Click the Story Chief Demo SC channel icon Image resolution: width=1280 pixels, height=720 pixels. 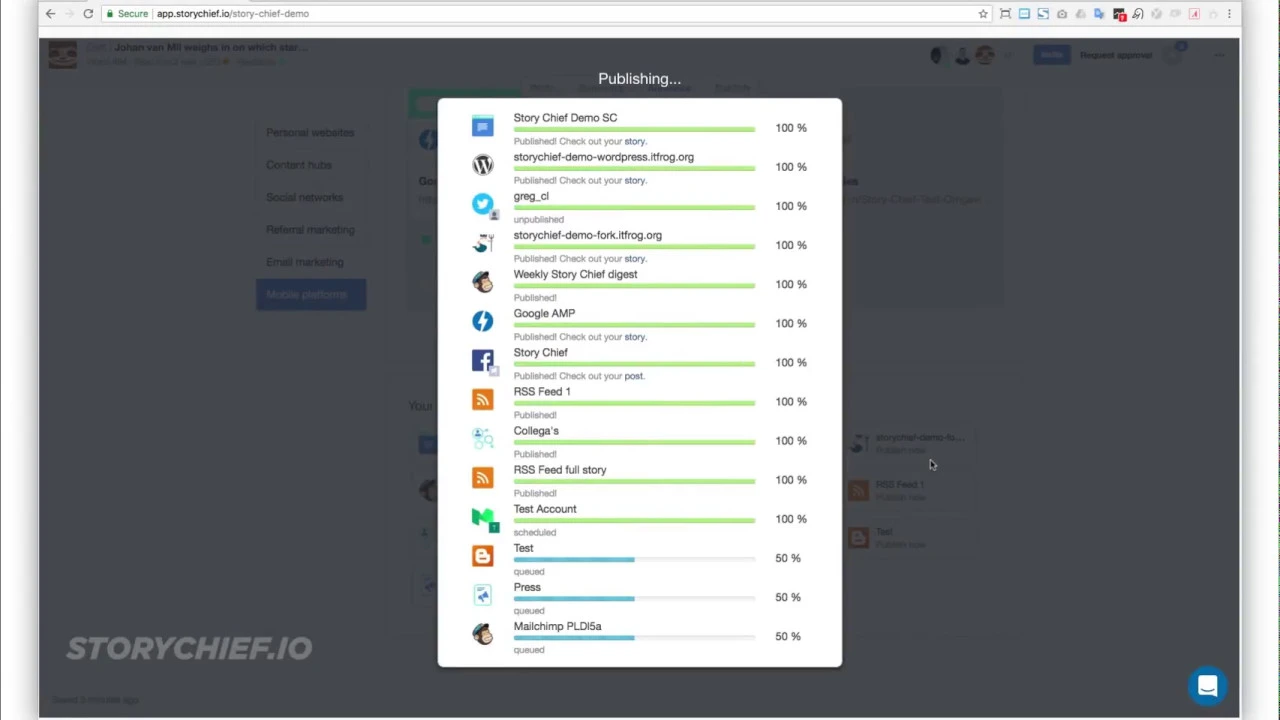pos(483,127)
